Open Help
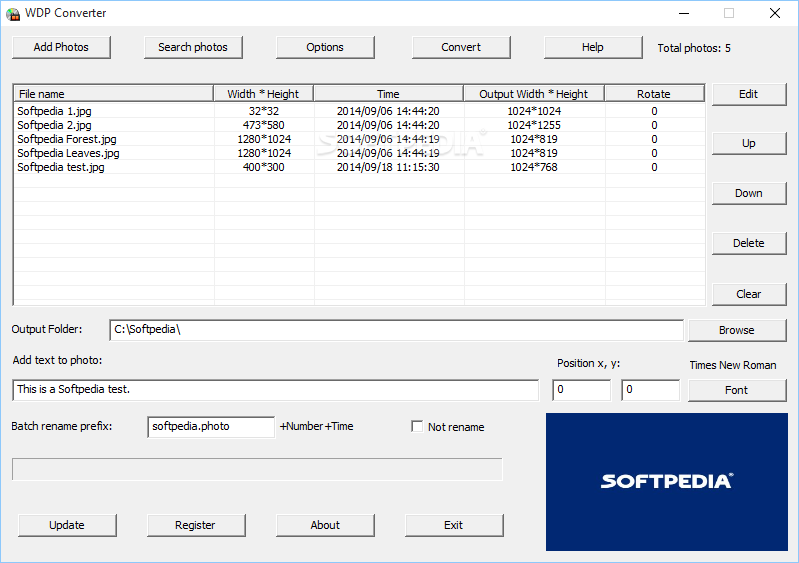This screenshot has height=563, width=799. [x=593, y=47]
